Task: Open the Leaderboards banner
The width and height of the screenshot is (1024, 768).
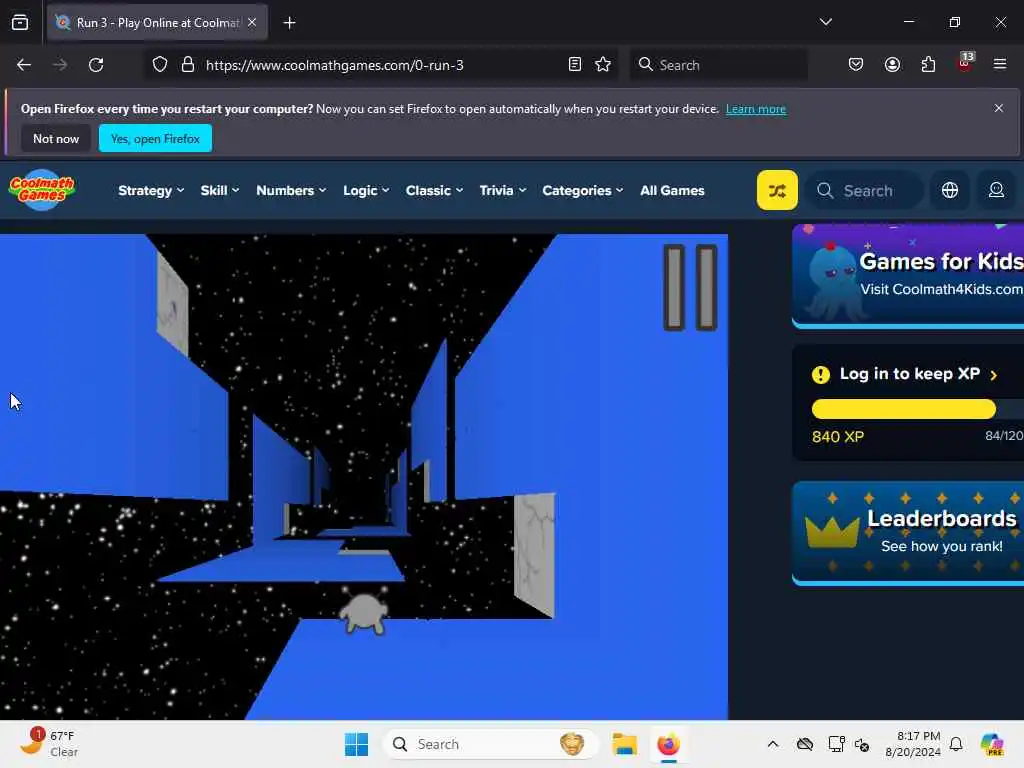Action: click(x=908, y=533)
